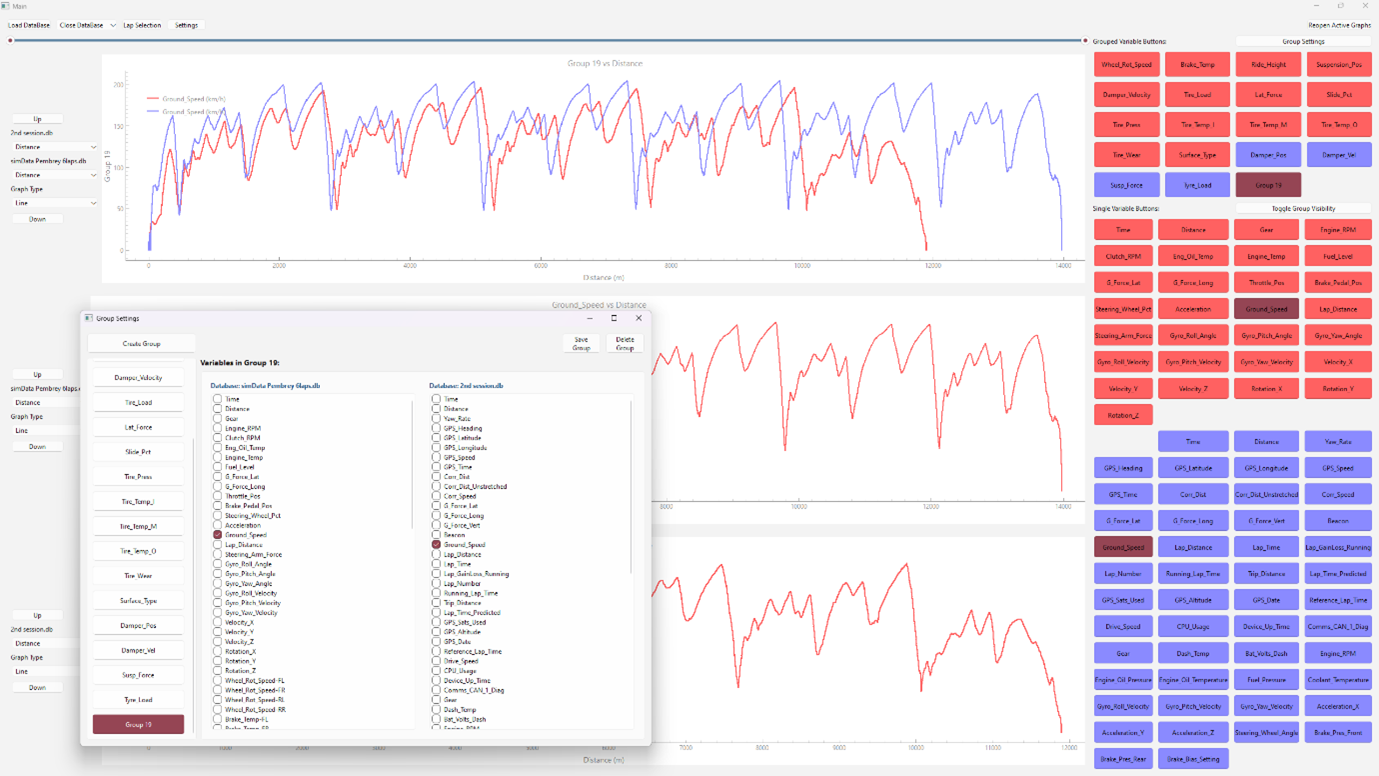Enable the Engine_RPM checkbox in Group 19
The width and height of the screenshot is (1379, 776).
[x=217, y=428]
